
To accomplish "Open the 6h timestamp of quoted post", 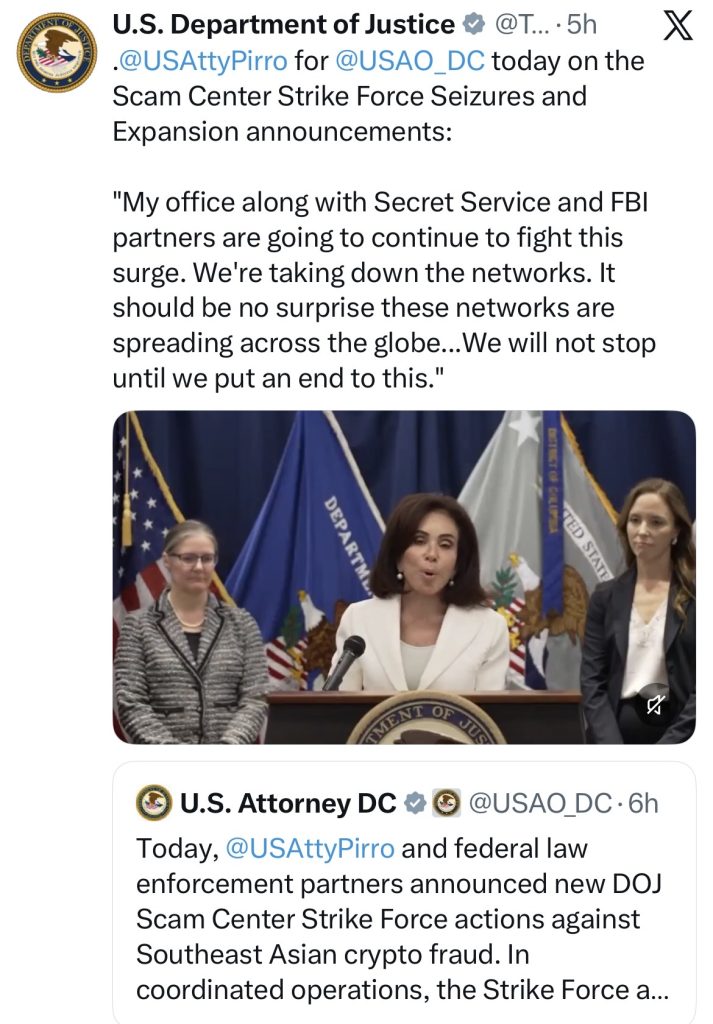I will (644, 803).
